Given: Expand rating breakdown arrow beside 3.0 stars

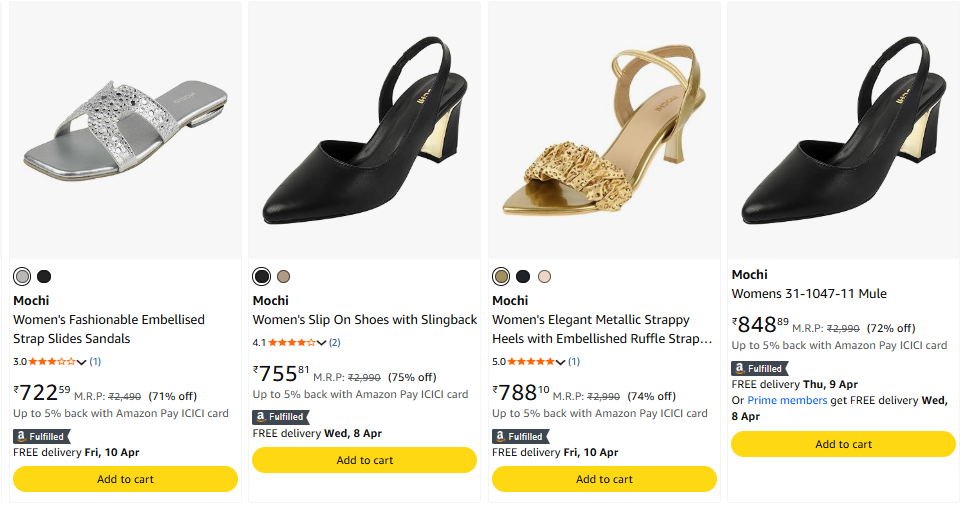Looking at the screenshot, I should pos(82,362).
